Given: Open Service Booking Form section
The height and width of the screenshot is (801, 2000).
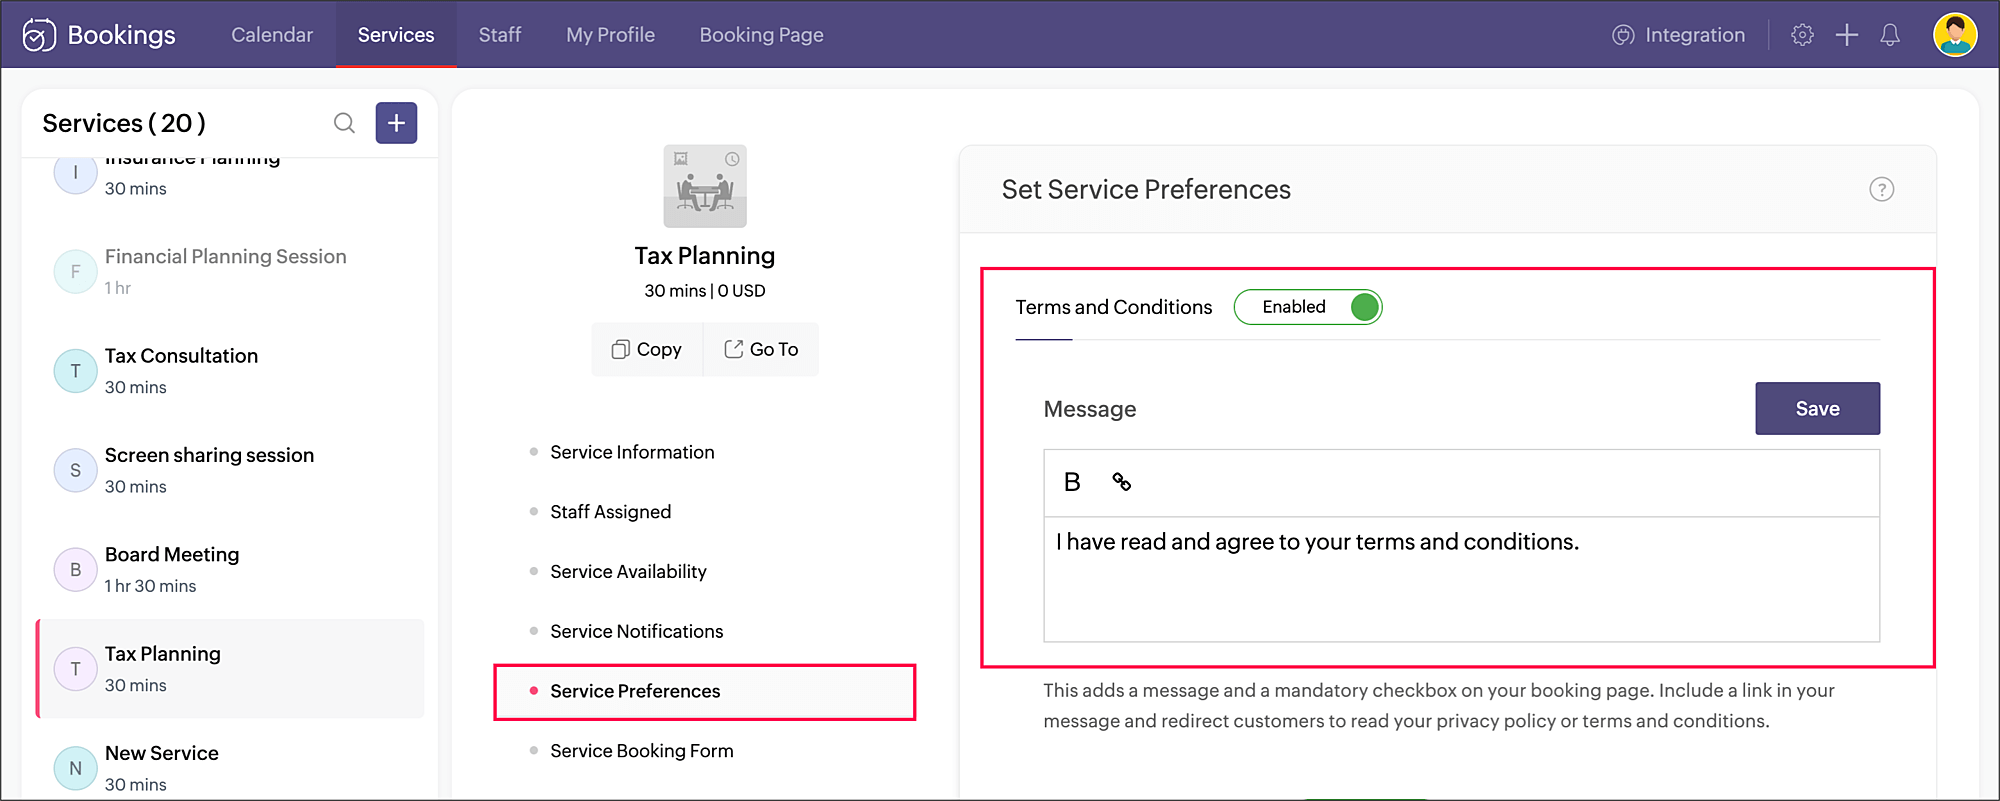Looking at the screenshot, I should coord(641,751).
